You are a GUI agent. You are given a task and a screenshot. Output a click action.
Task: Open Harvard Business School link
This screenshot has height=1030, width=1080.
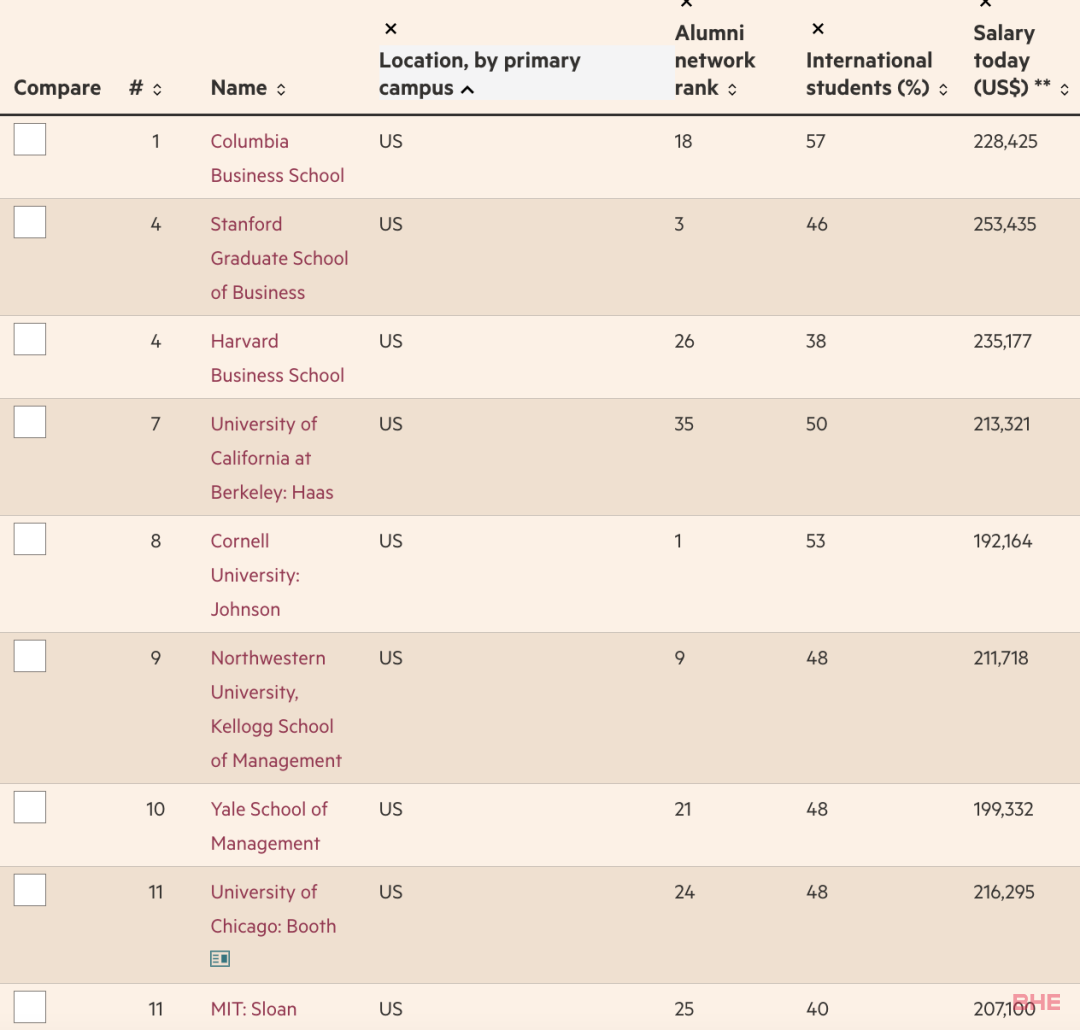click(x=278, y=358)
